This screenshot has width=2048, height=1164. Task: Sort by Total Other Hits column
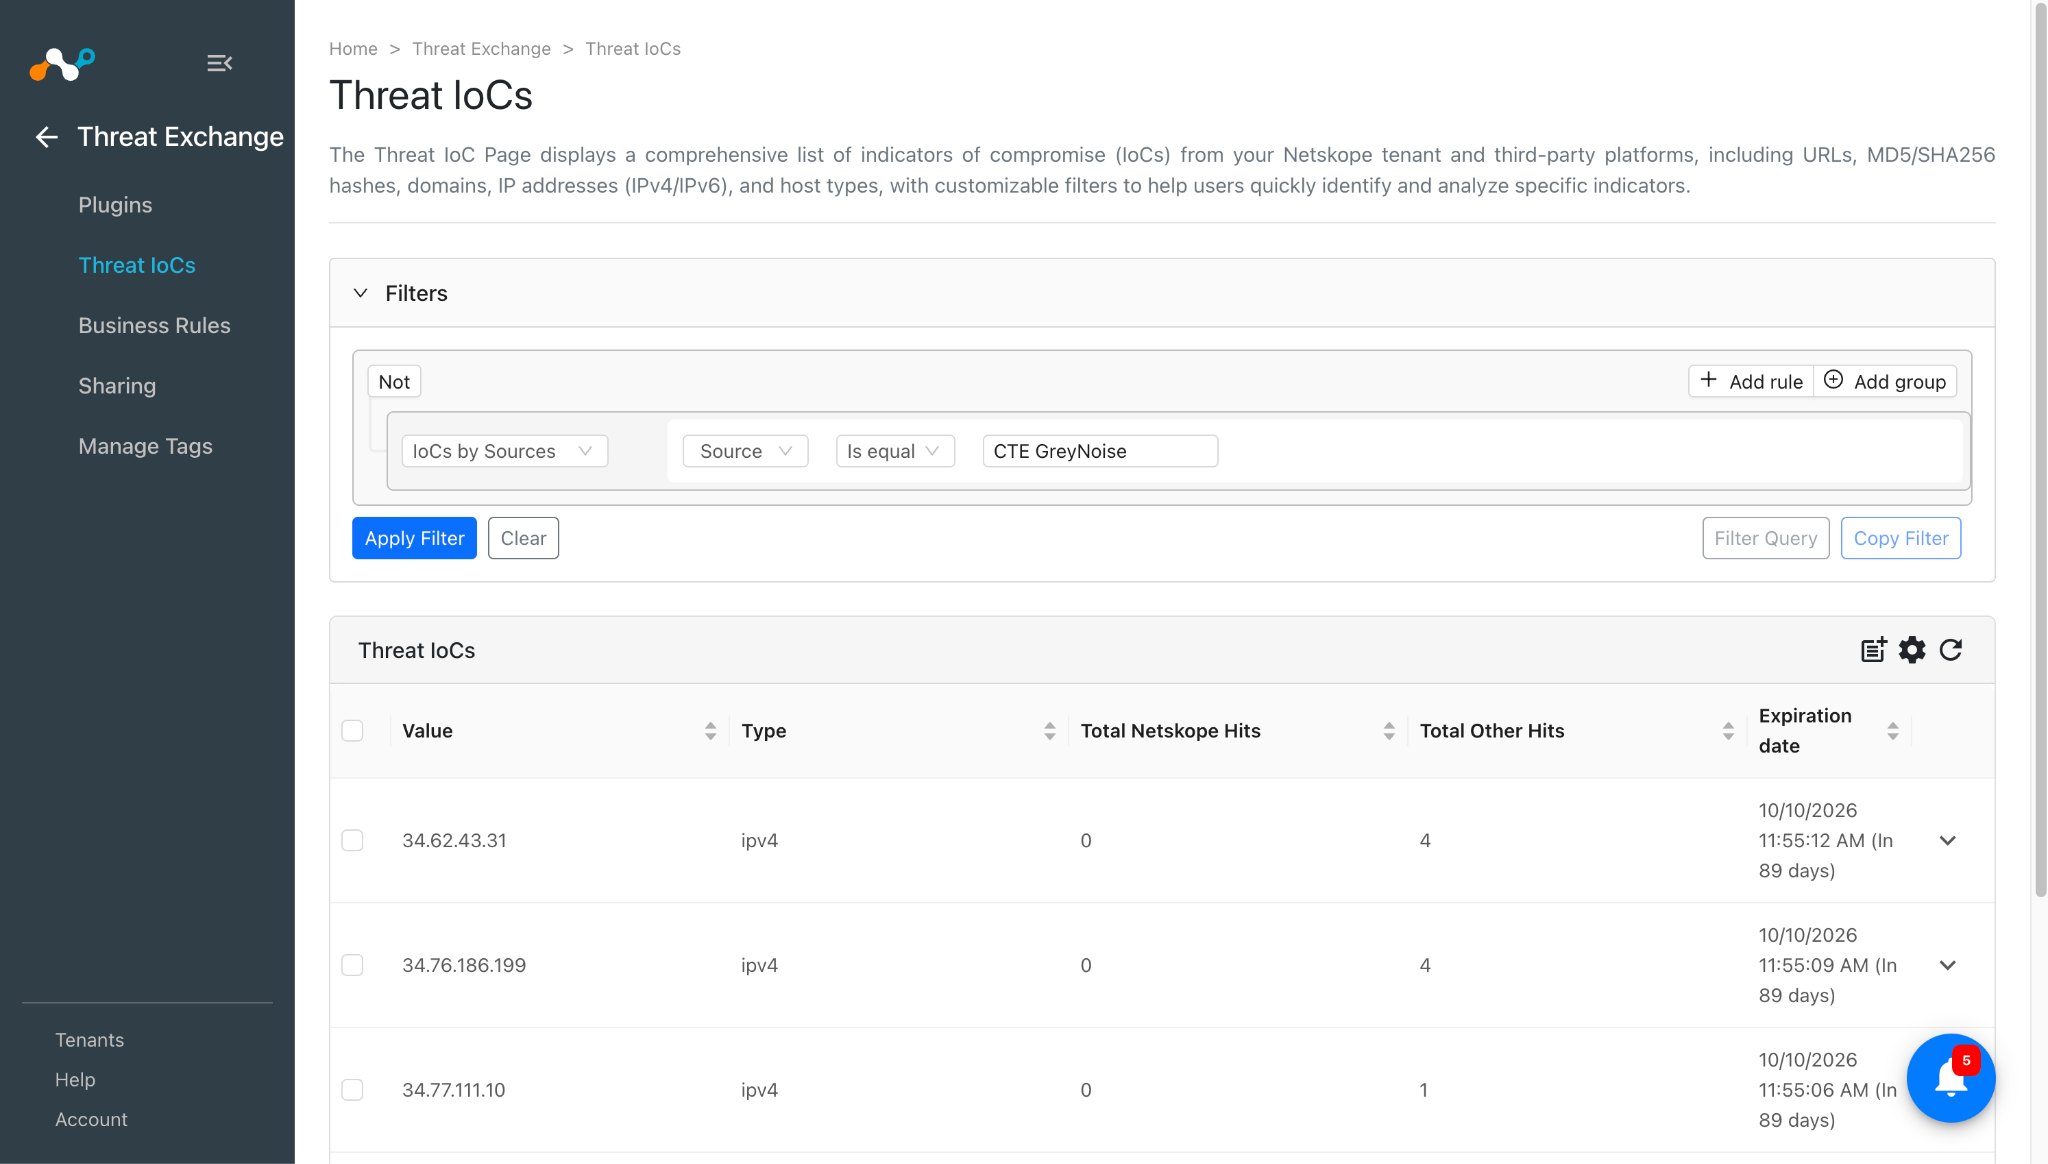(x=1728, y=731)
